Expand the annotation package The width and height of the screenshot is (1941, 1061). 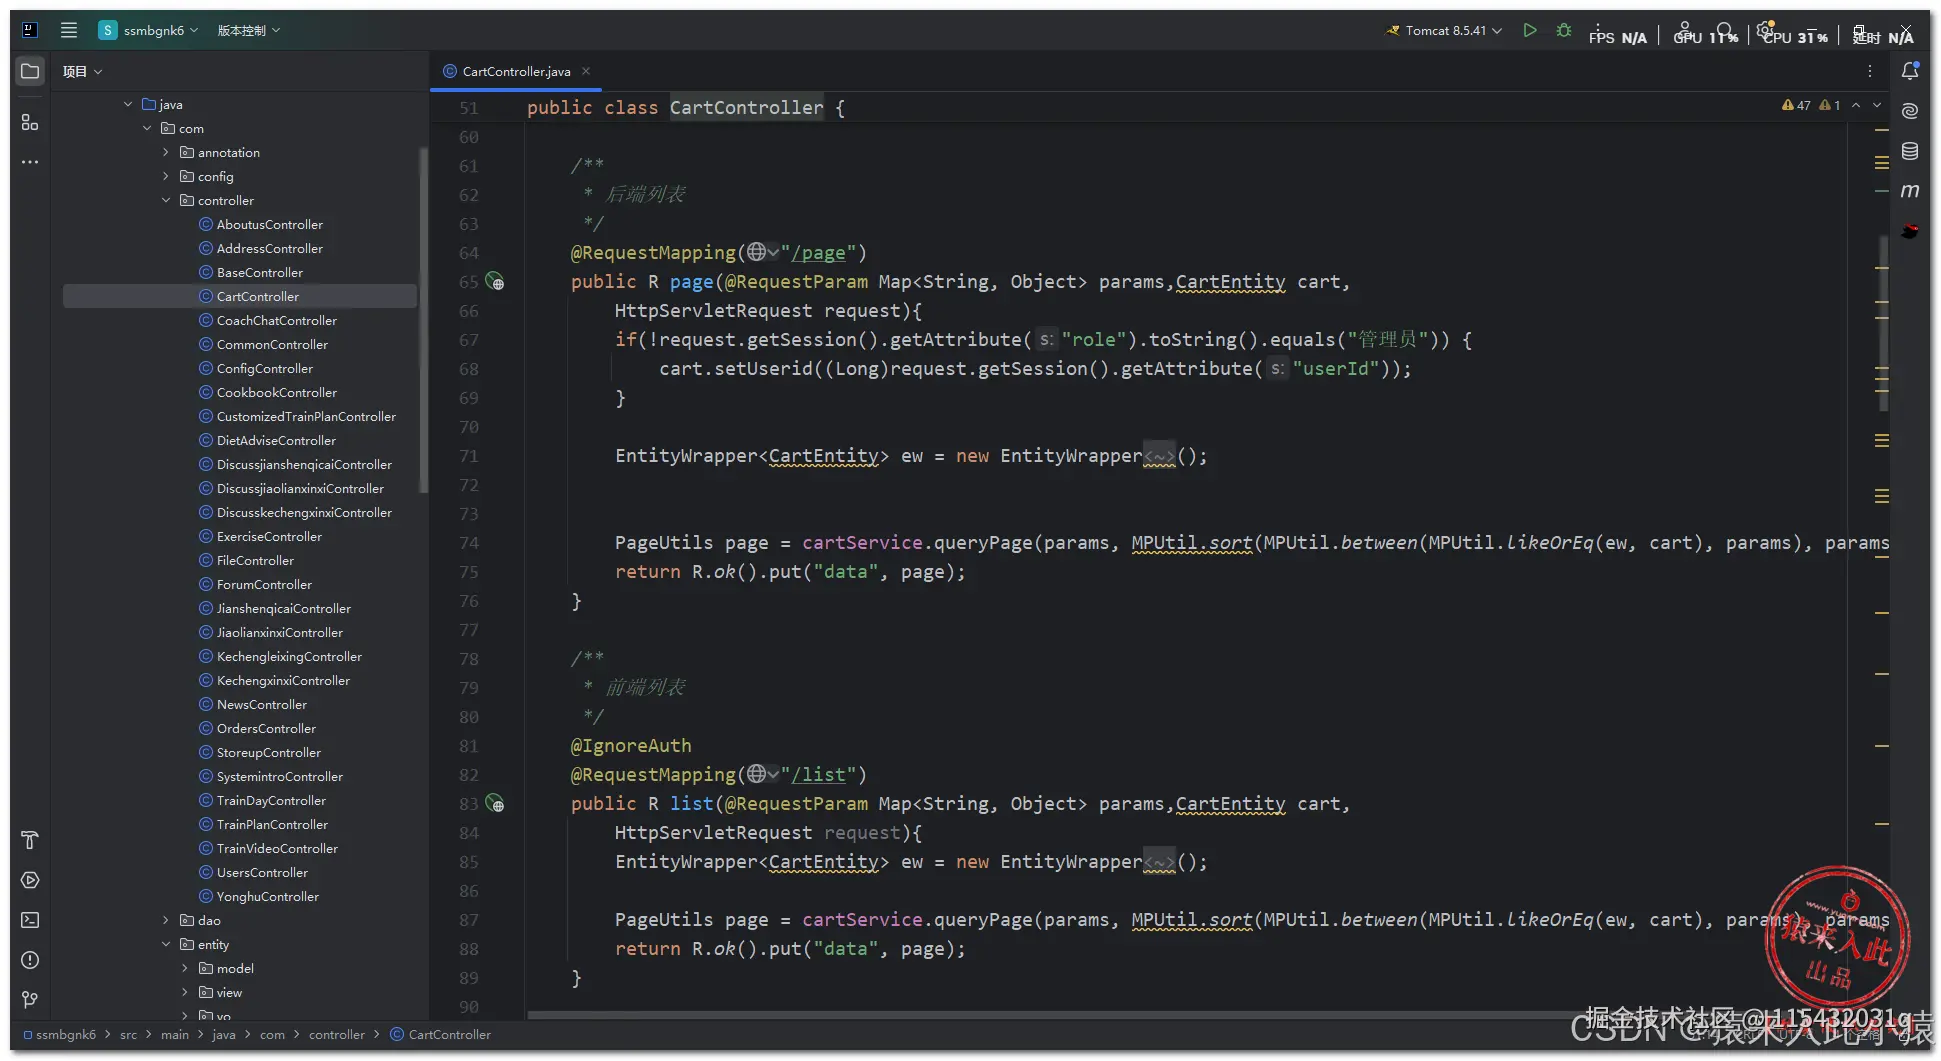tap(166, 152)
